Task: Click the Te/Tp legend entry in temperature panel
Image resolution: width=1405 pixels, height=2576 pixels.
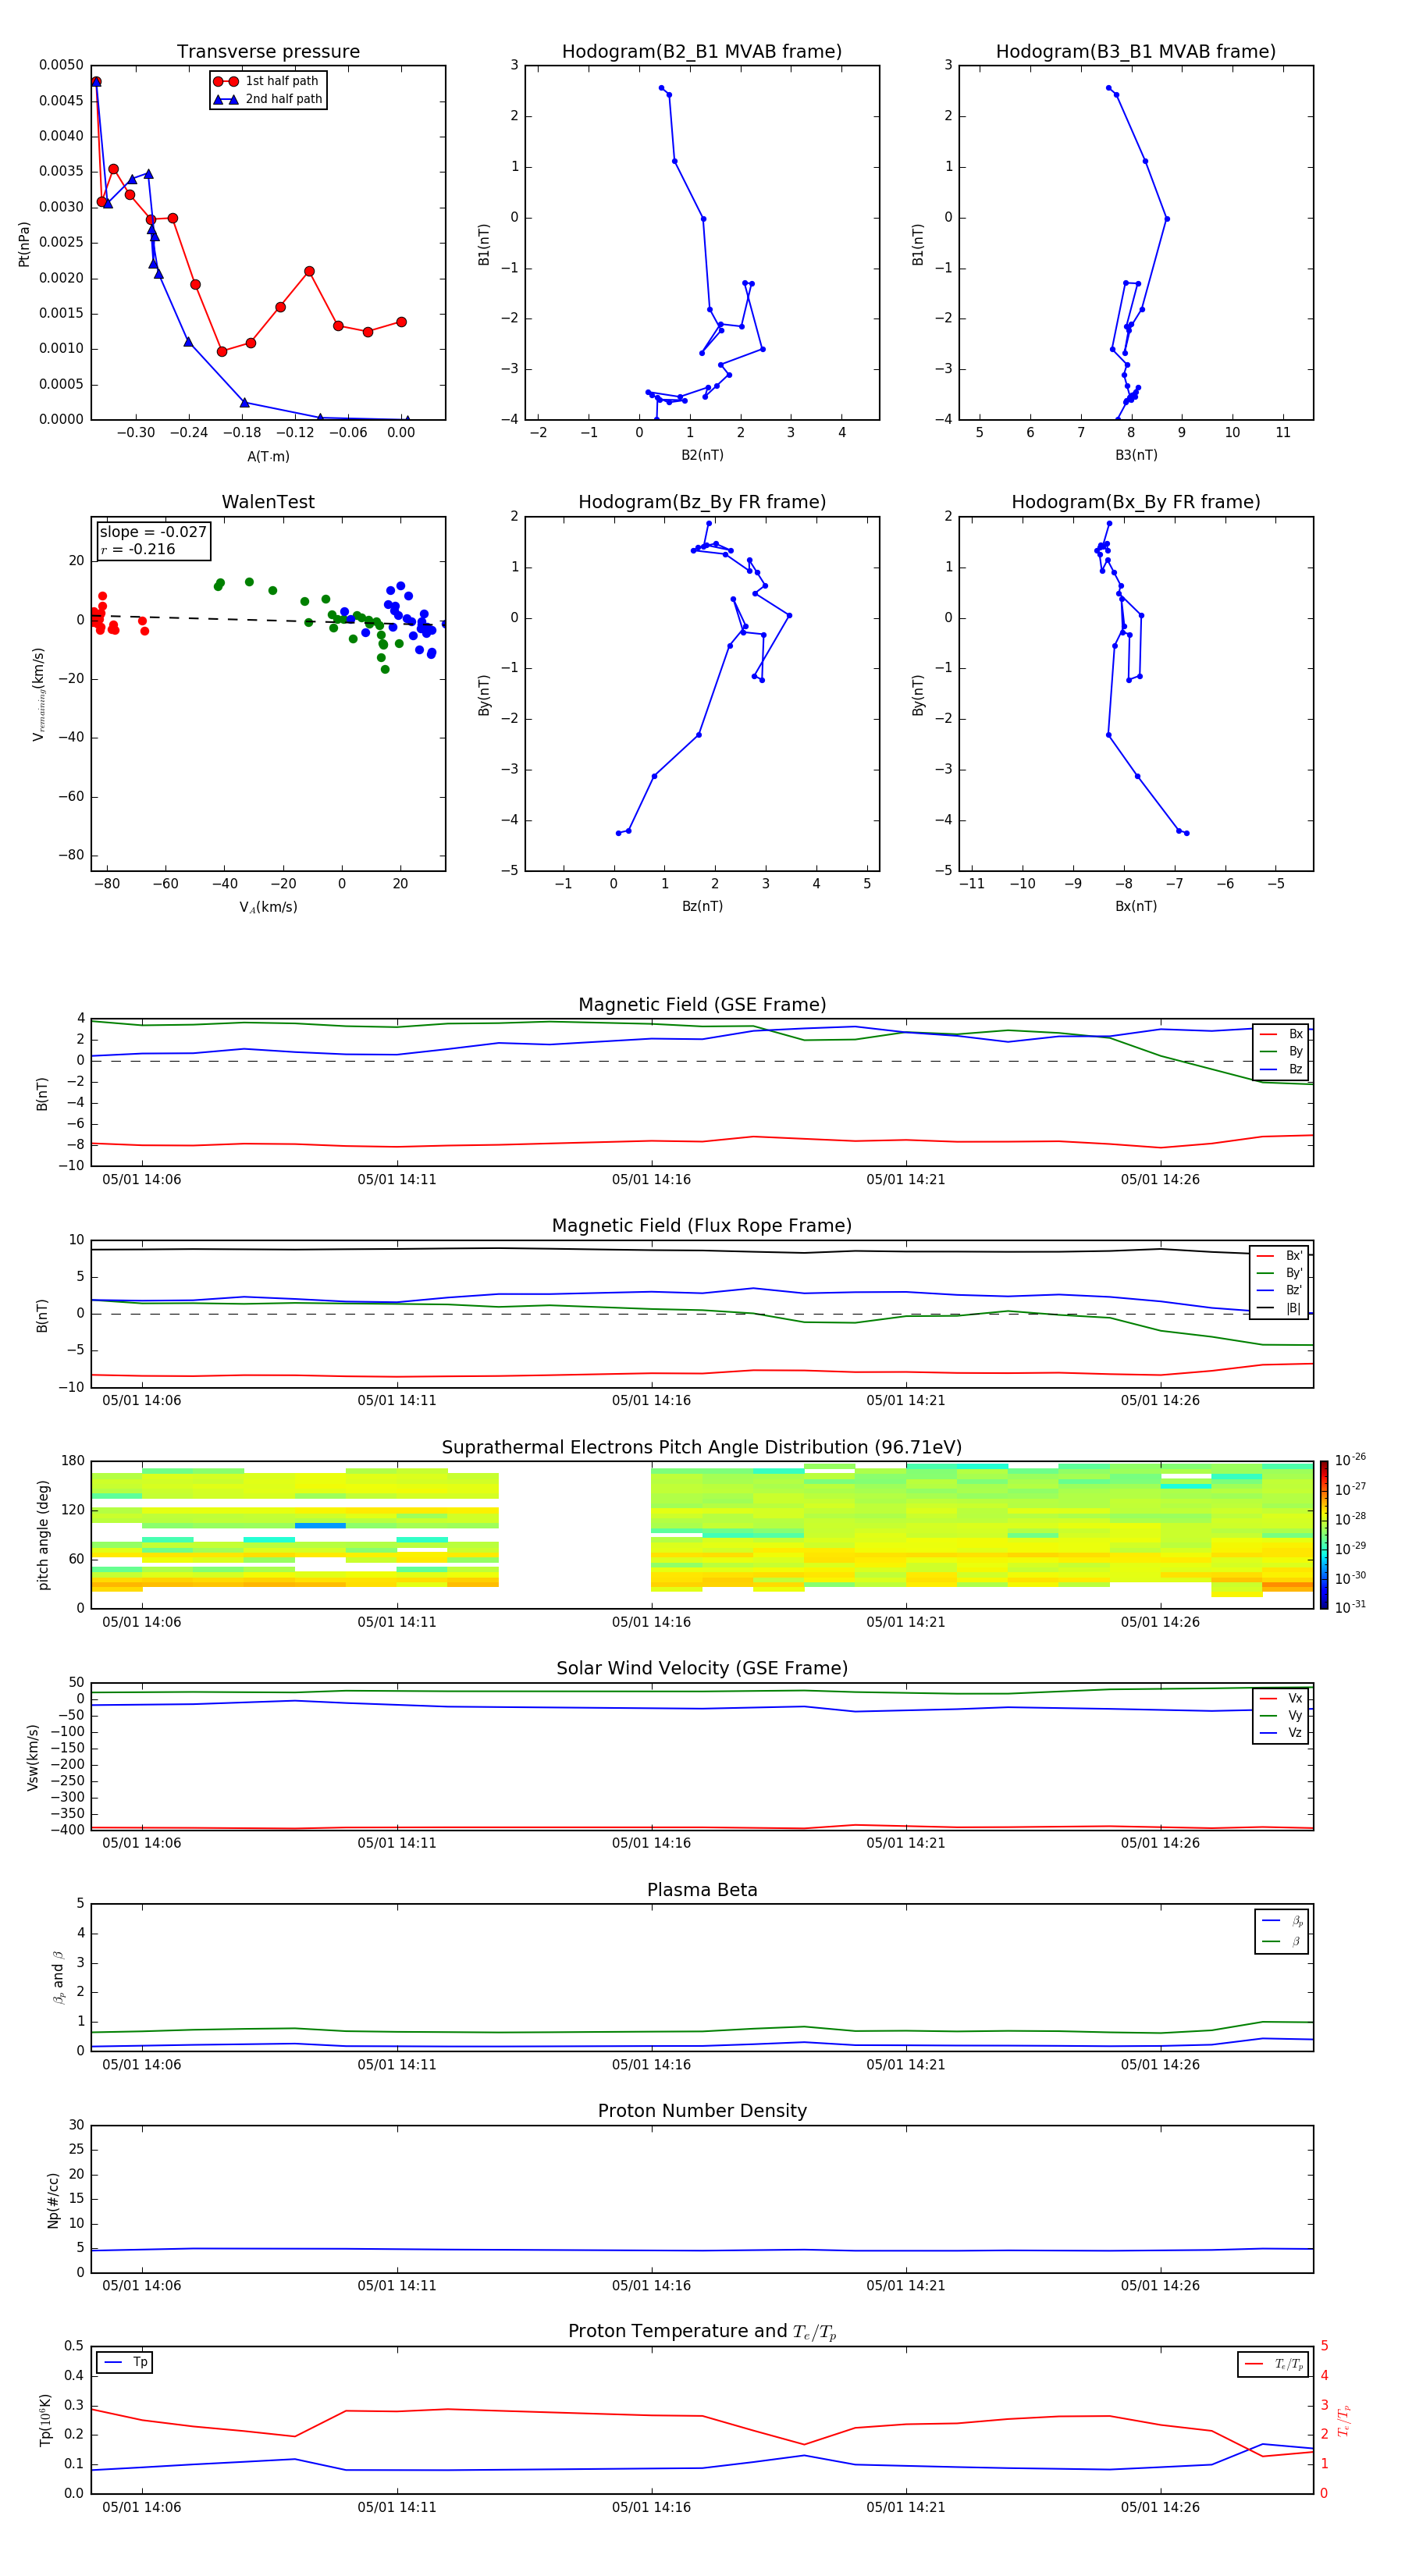Action: [x=1273, y=2364]
